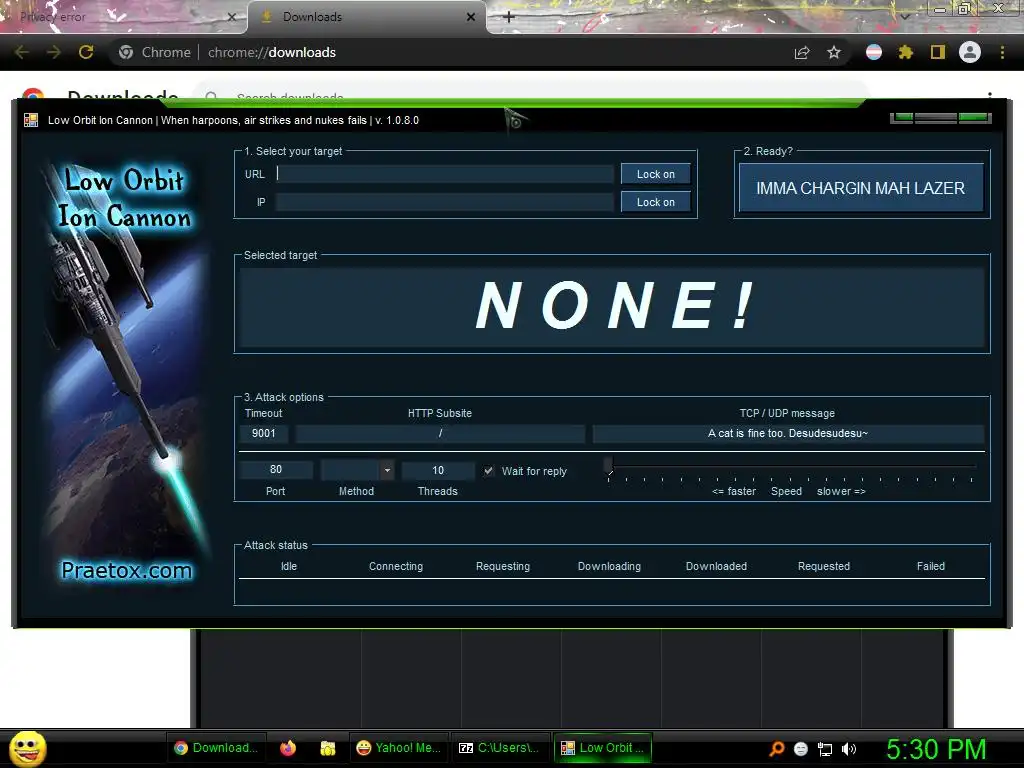The image size is (1024, 768).
Task: Toggle the Wait for reply checkbox
Action: coord(488,471)
